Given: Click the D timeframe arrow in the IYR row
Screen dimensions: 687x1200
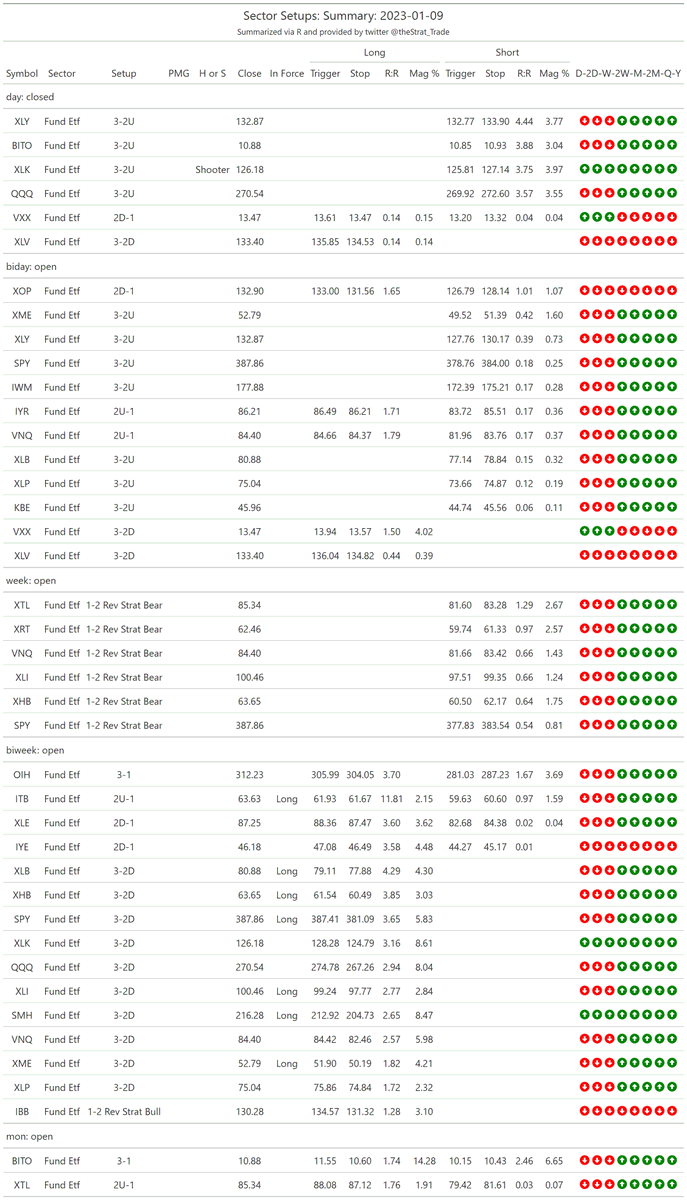Looking at the screenshot, I should (584, 411).
